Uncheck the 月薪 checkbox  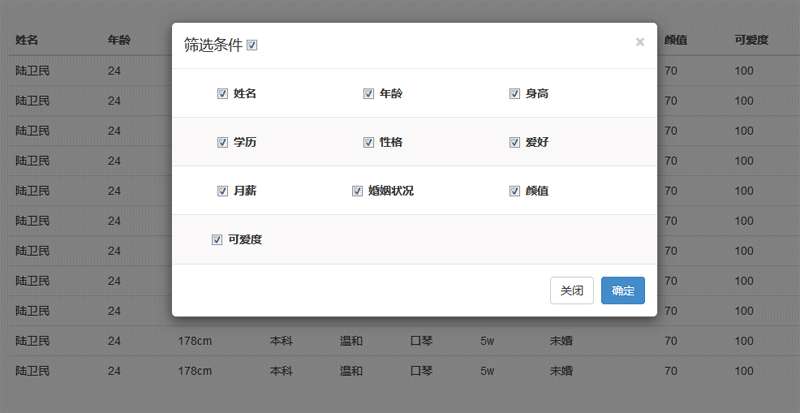click(x=222, y=191)
